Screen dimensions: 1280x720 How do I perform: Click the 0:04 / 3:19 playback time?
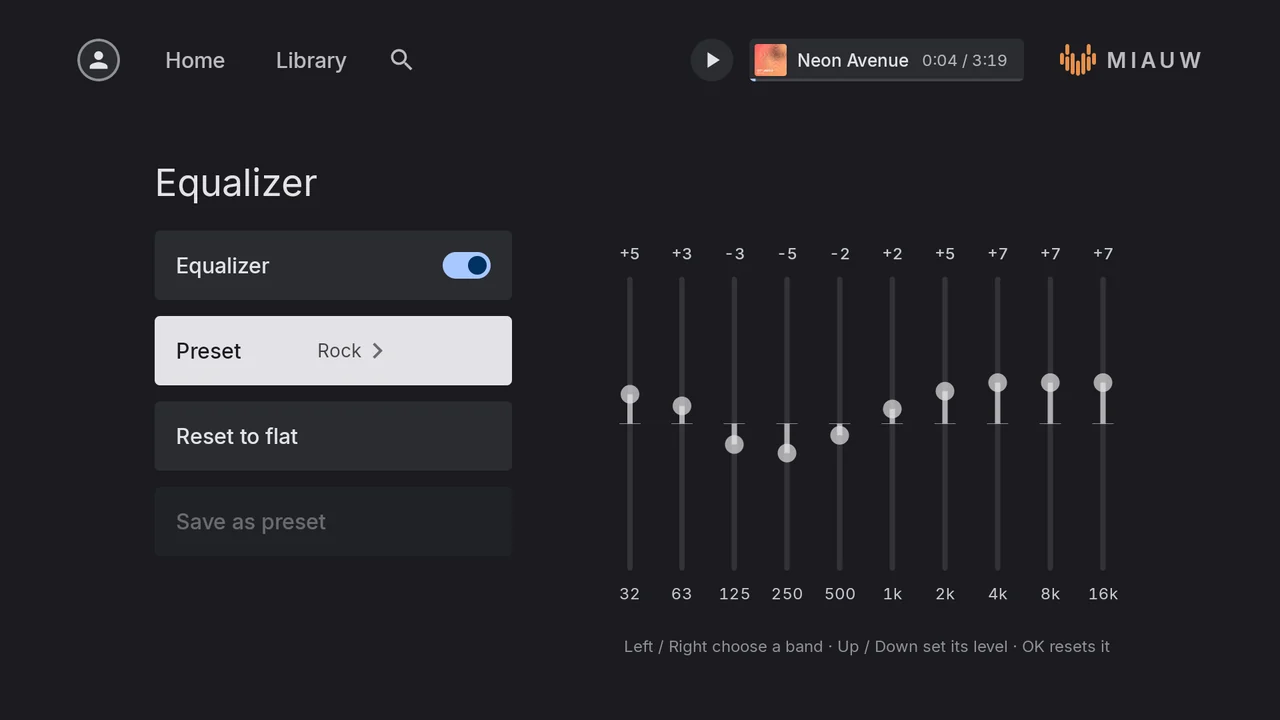click(x=964, y=60)
